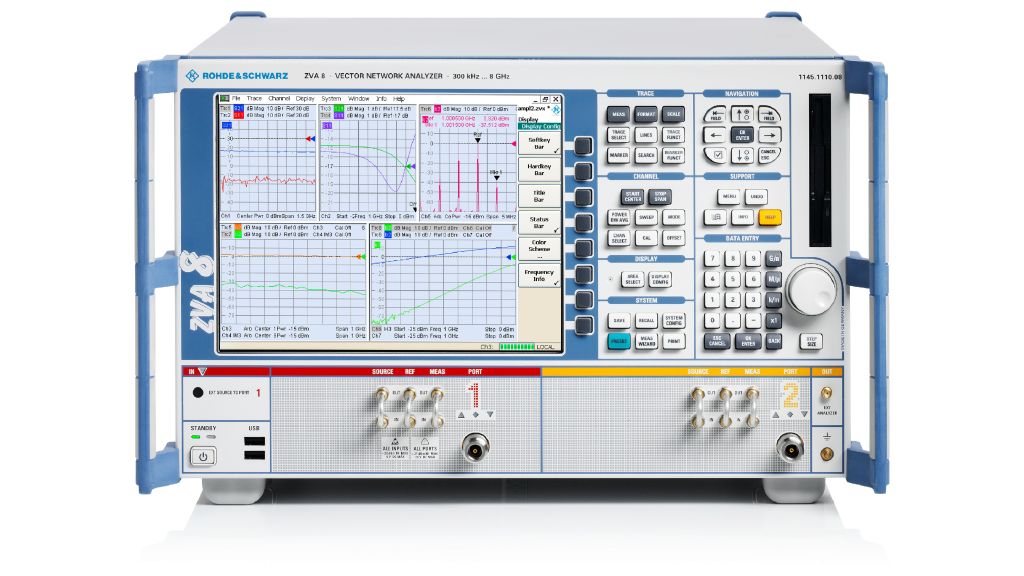
Task: Open the System menu
Action: [331, 99]
